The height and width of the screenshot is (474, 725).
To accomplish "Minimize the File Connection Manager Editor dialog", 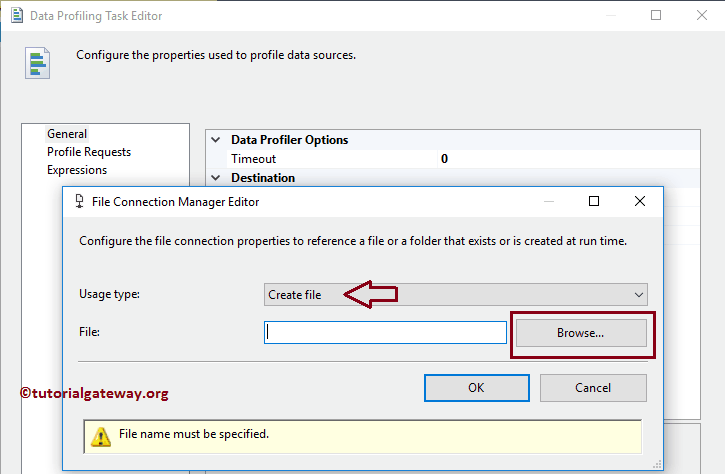I will [547, 201].
